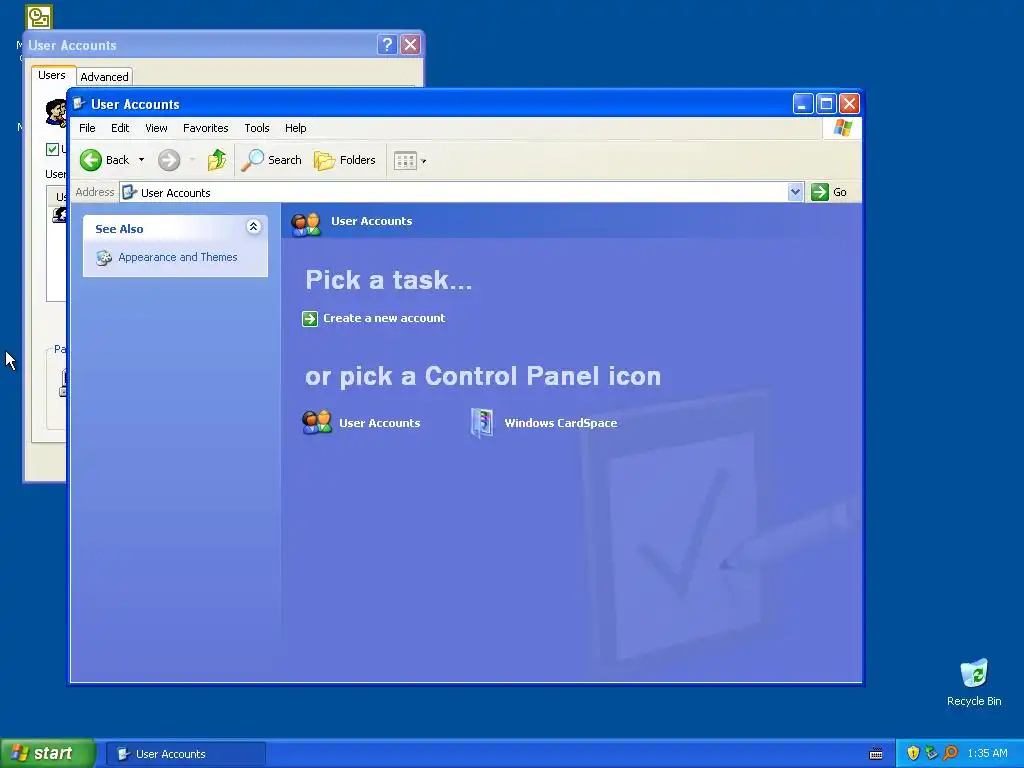Open the File menu
This screenshot has height=768, width=1024.
87,128
